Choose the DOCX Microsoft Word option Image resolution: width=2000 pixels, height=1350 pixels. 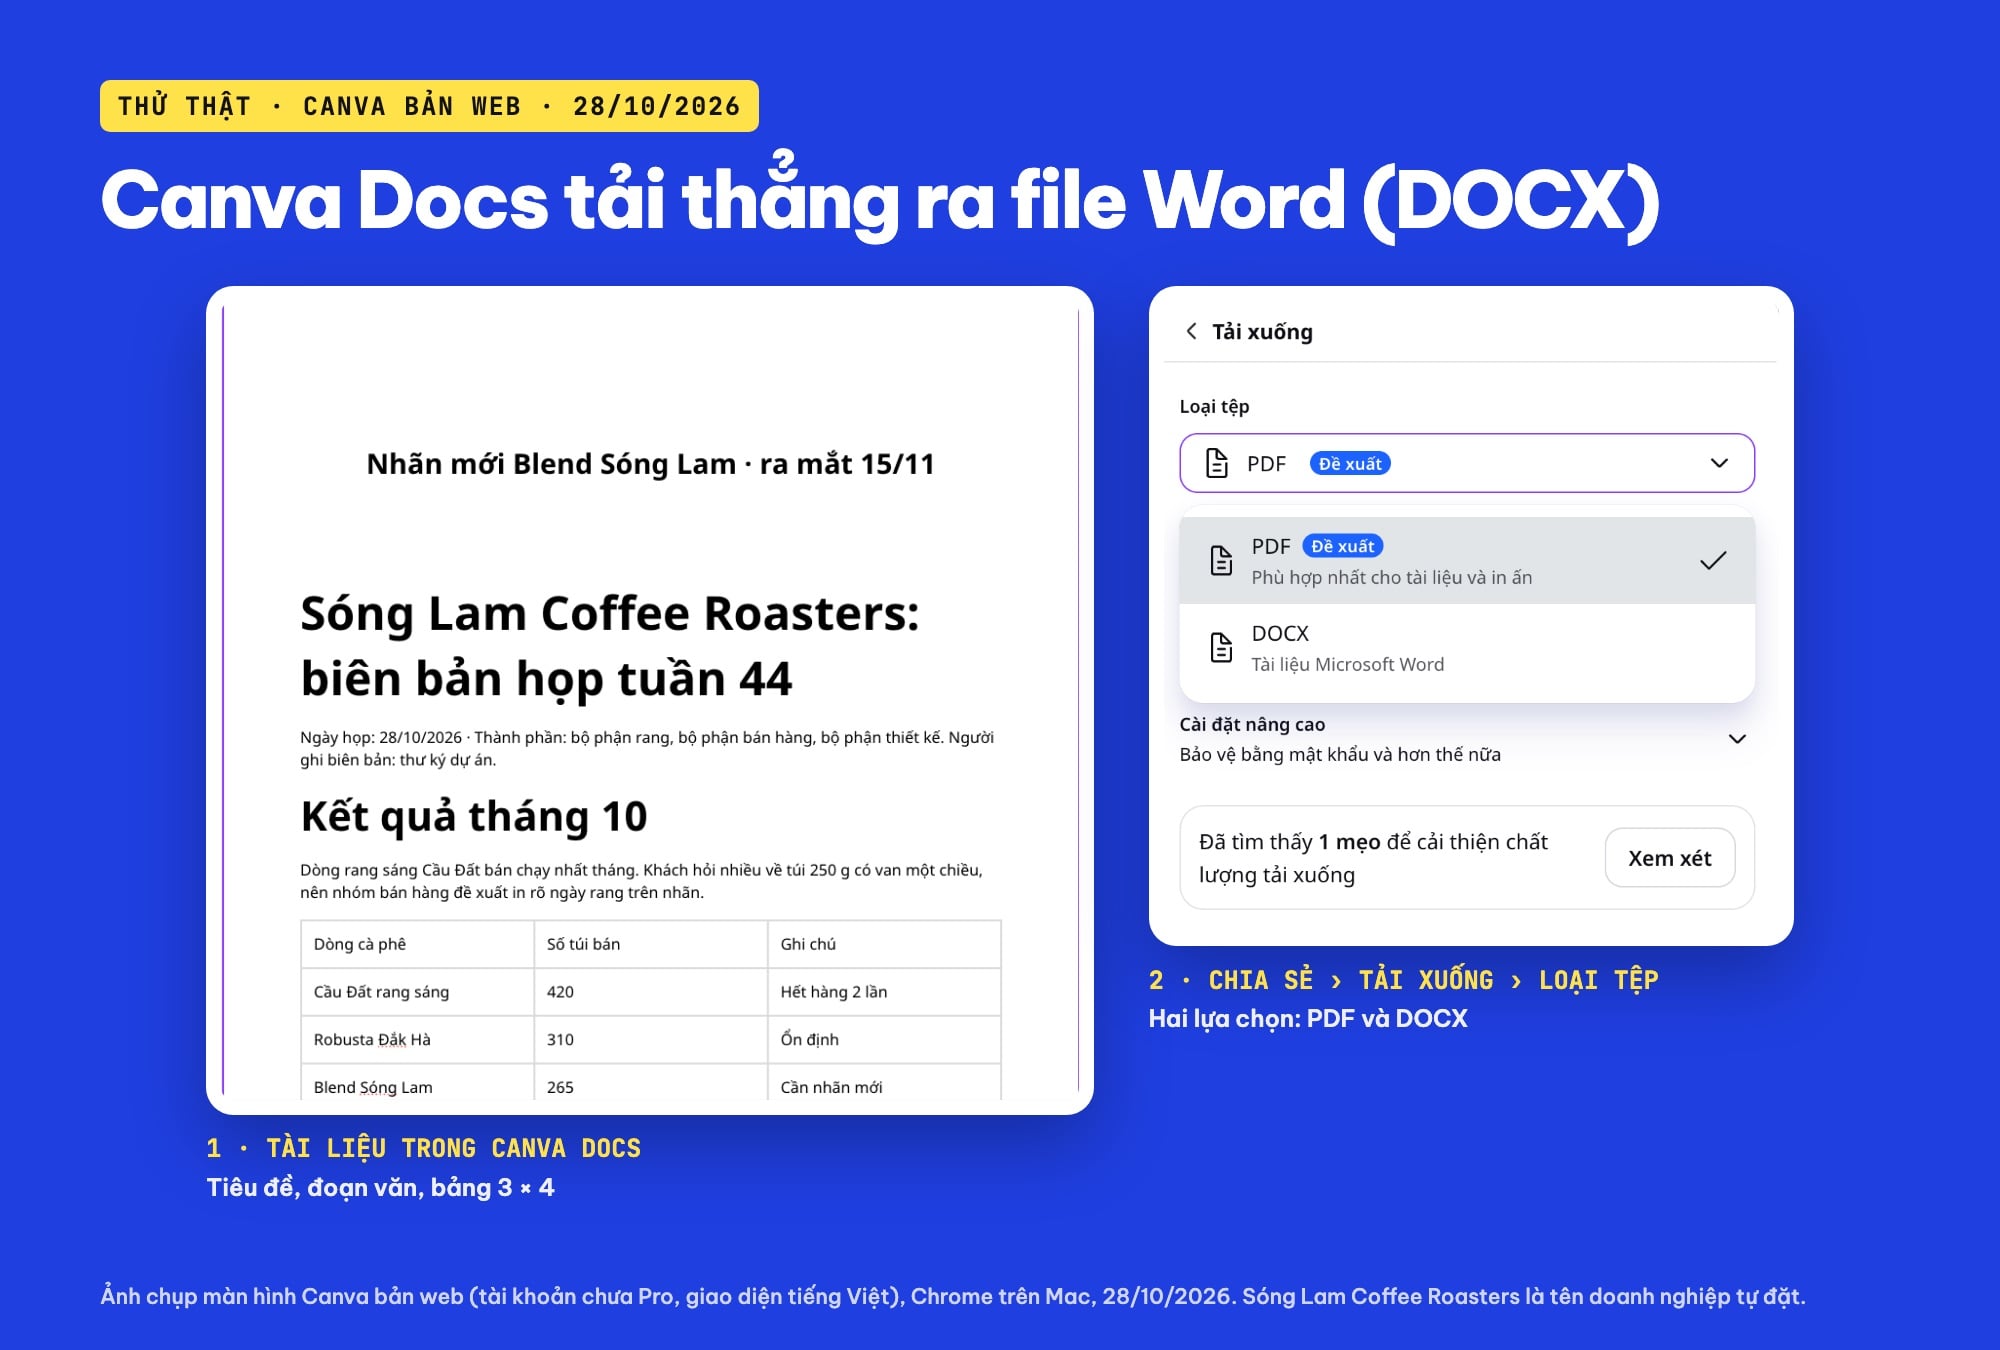[x=1467, y=648]
